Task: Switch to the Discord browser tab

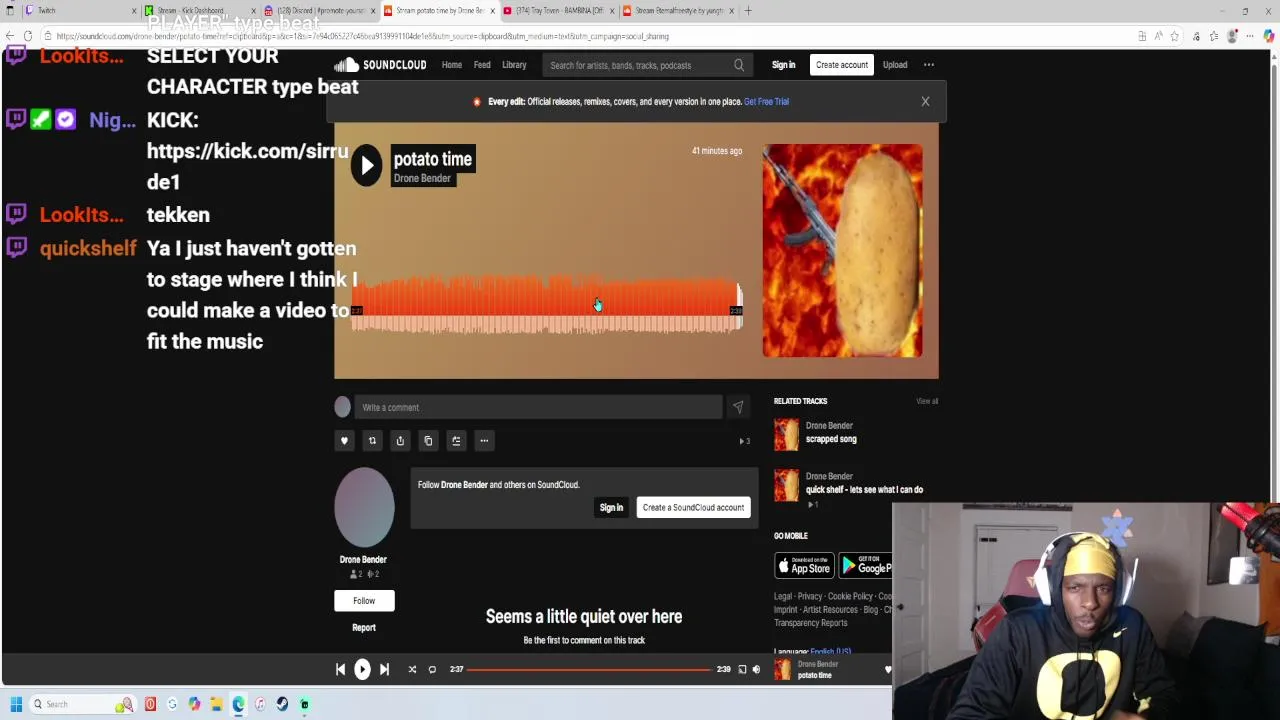Action: click(318, 11)
